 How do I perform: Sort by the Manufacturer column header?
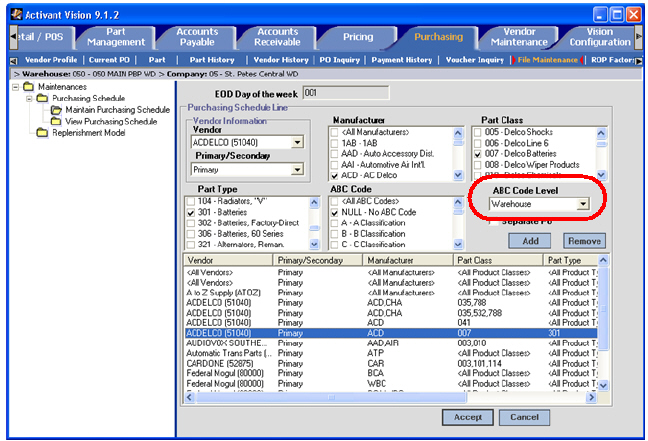[x=408, y=260]
